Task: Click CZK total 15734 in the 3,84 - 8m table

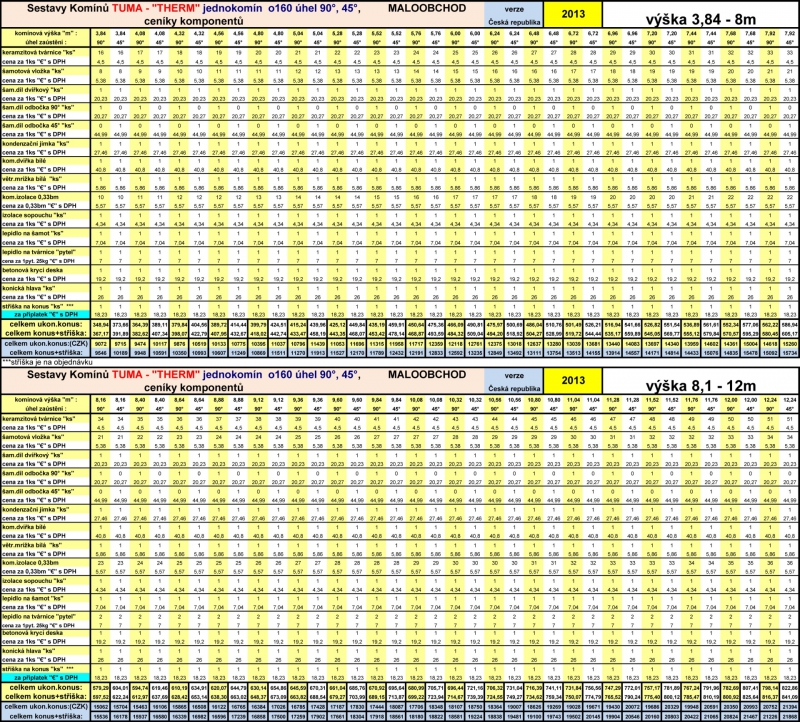Action: click(790, 352)
